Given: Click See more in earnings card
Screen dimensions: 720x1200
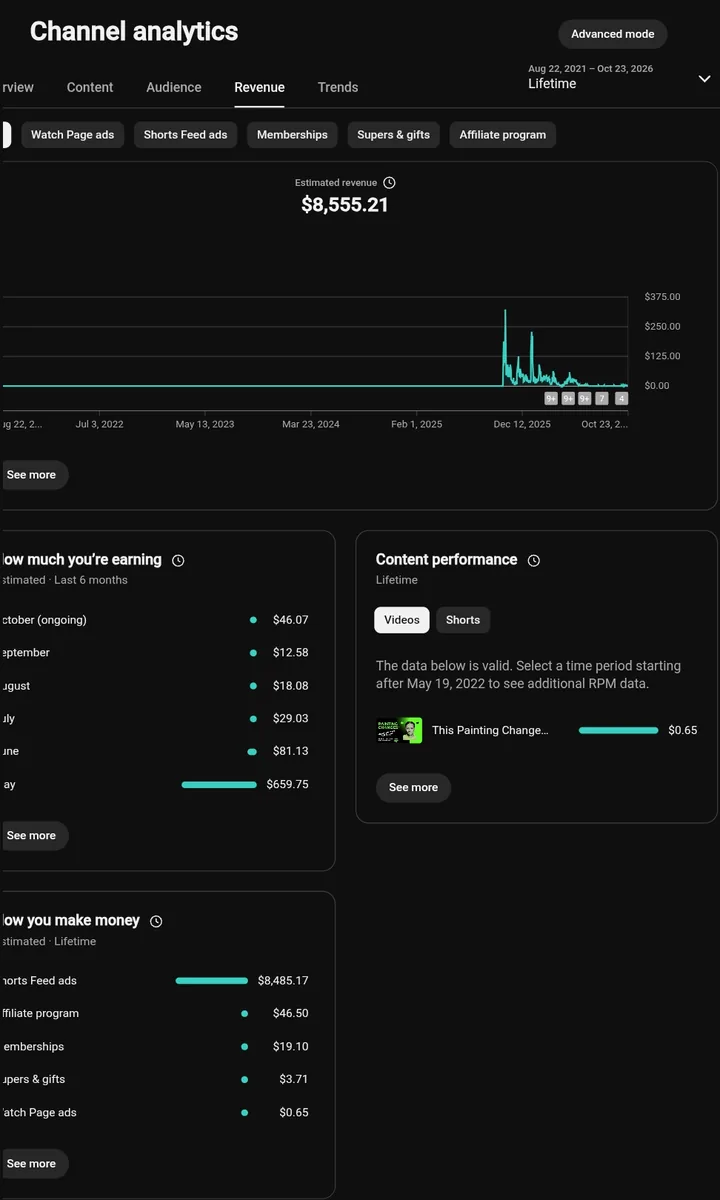Looking at the screenshot, I should point(32,836).
